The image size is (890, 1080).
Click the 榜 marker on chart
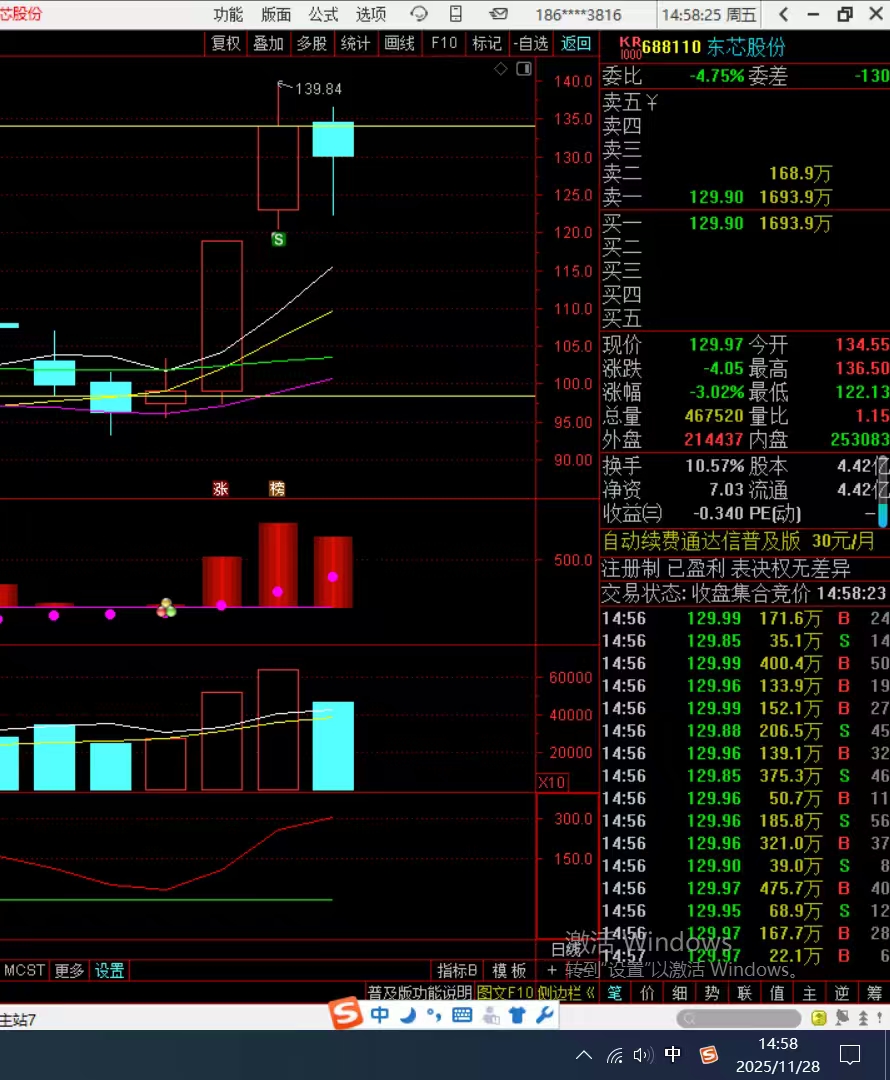[x=277, y=489]
